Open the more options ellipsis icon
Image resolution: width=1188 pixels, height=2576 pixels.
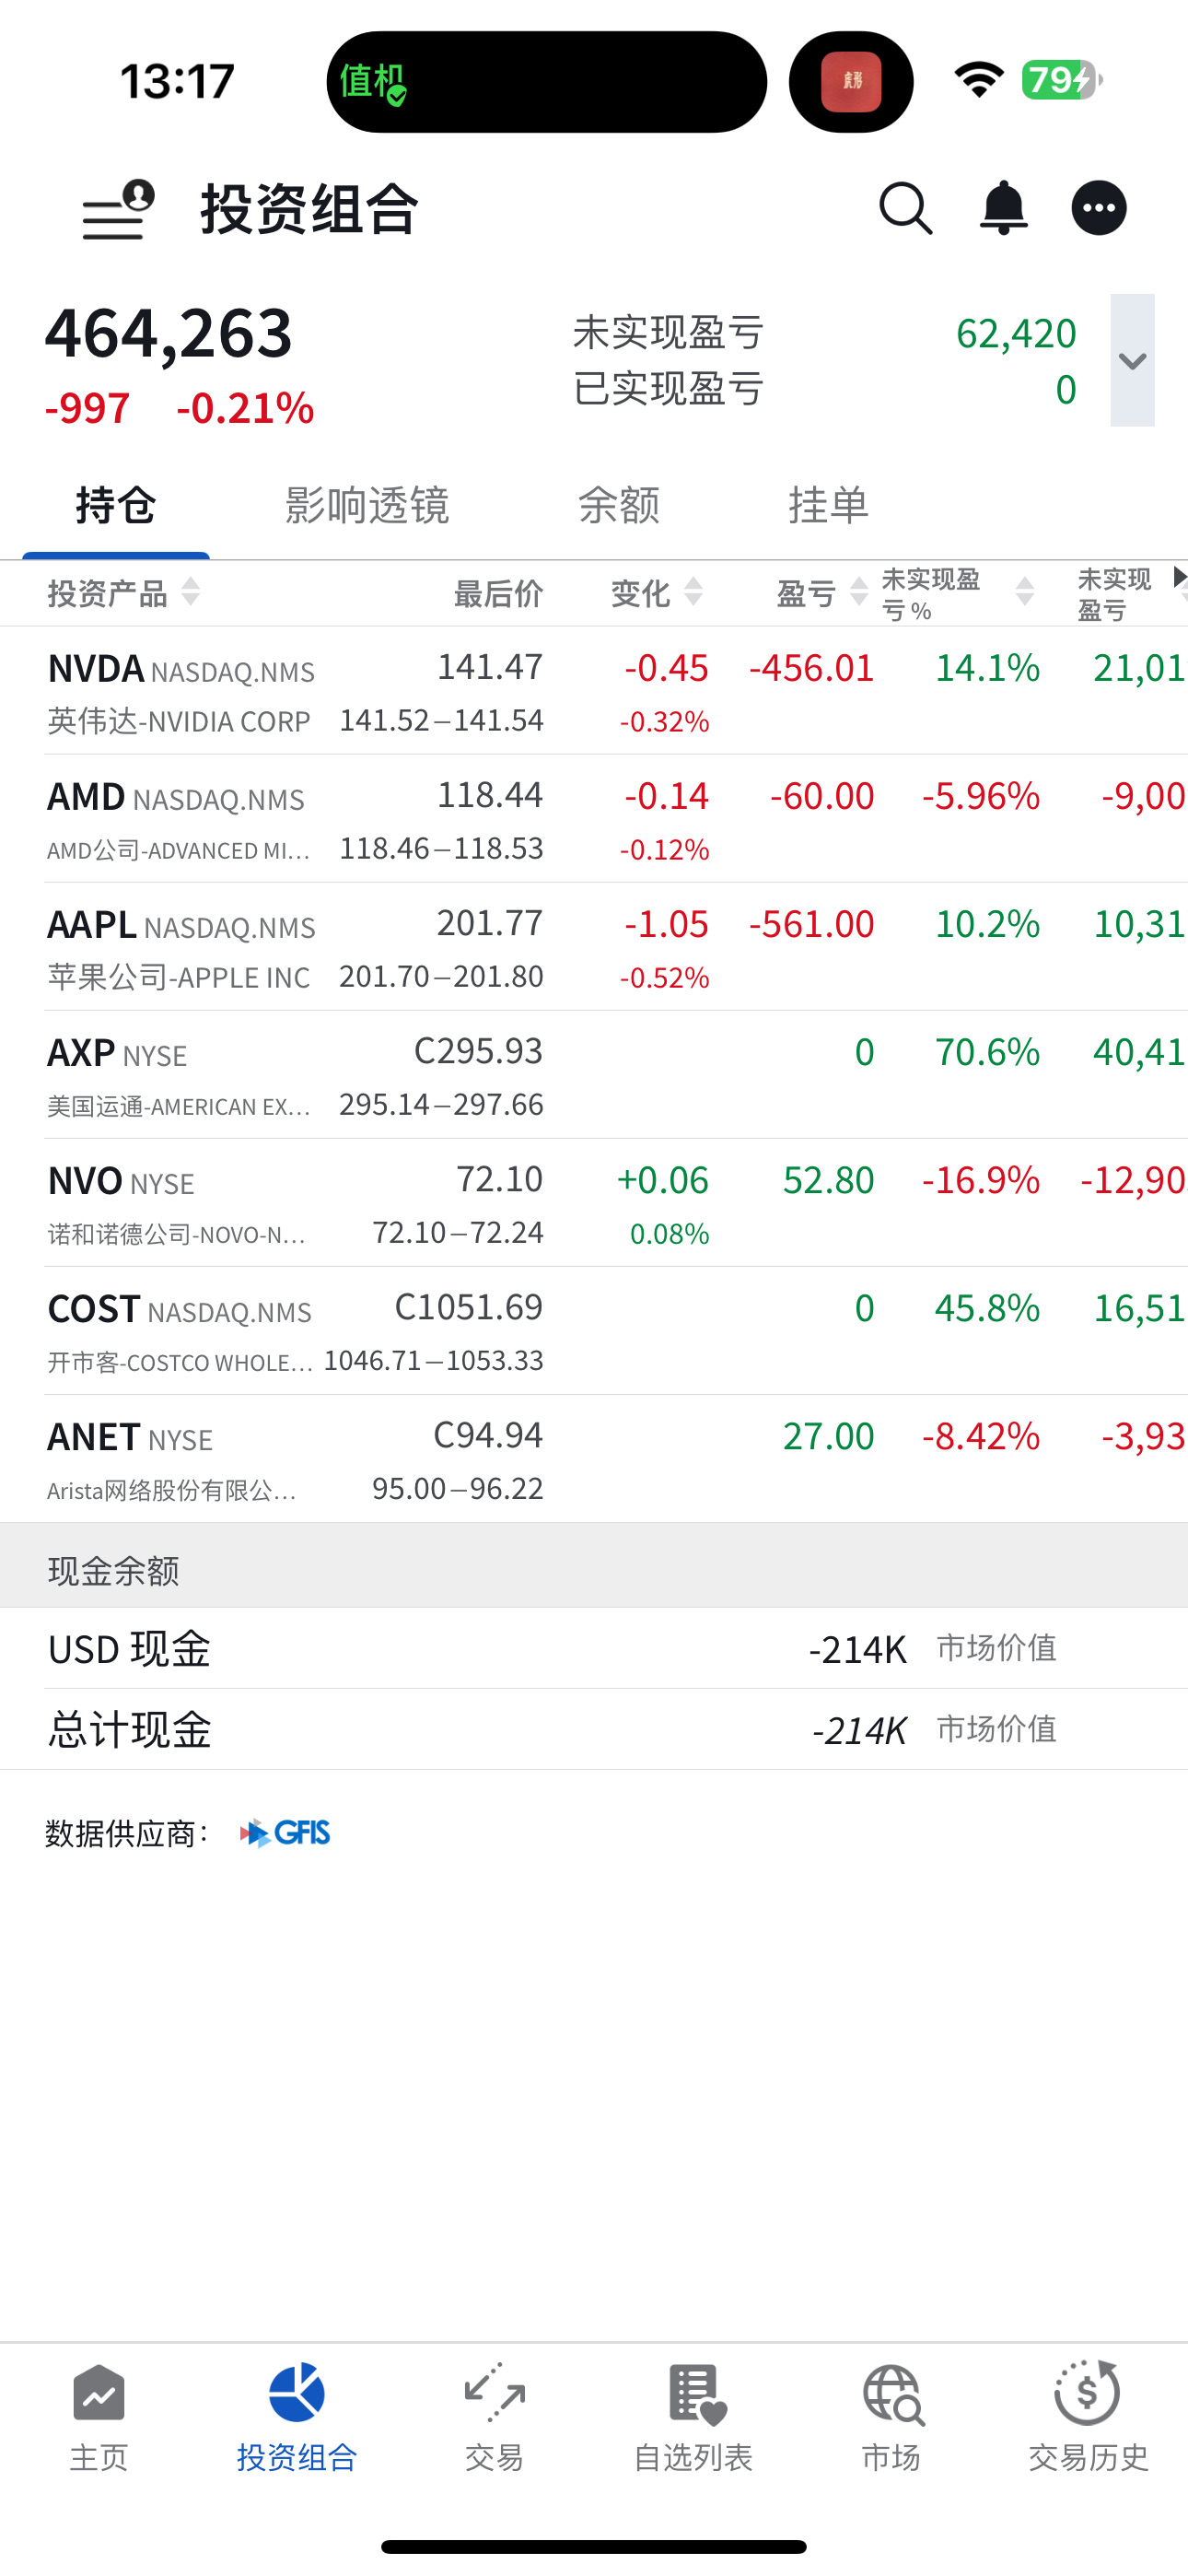tap(1099, 209)
